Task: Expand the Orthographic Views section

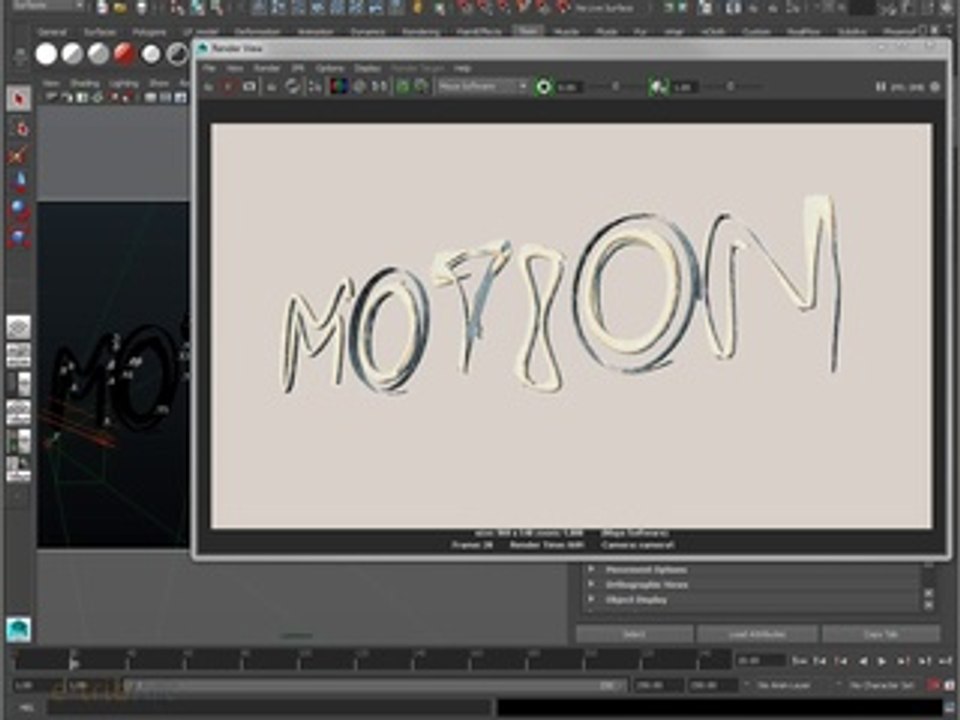Action: 591,585
